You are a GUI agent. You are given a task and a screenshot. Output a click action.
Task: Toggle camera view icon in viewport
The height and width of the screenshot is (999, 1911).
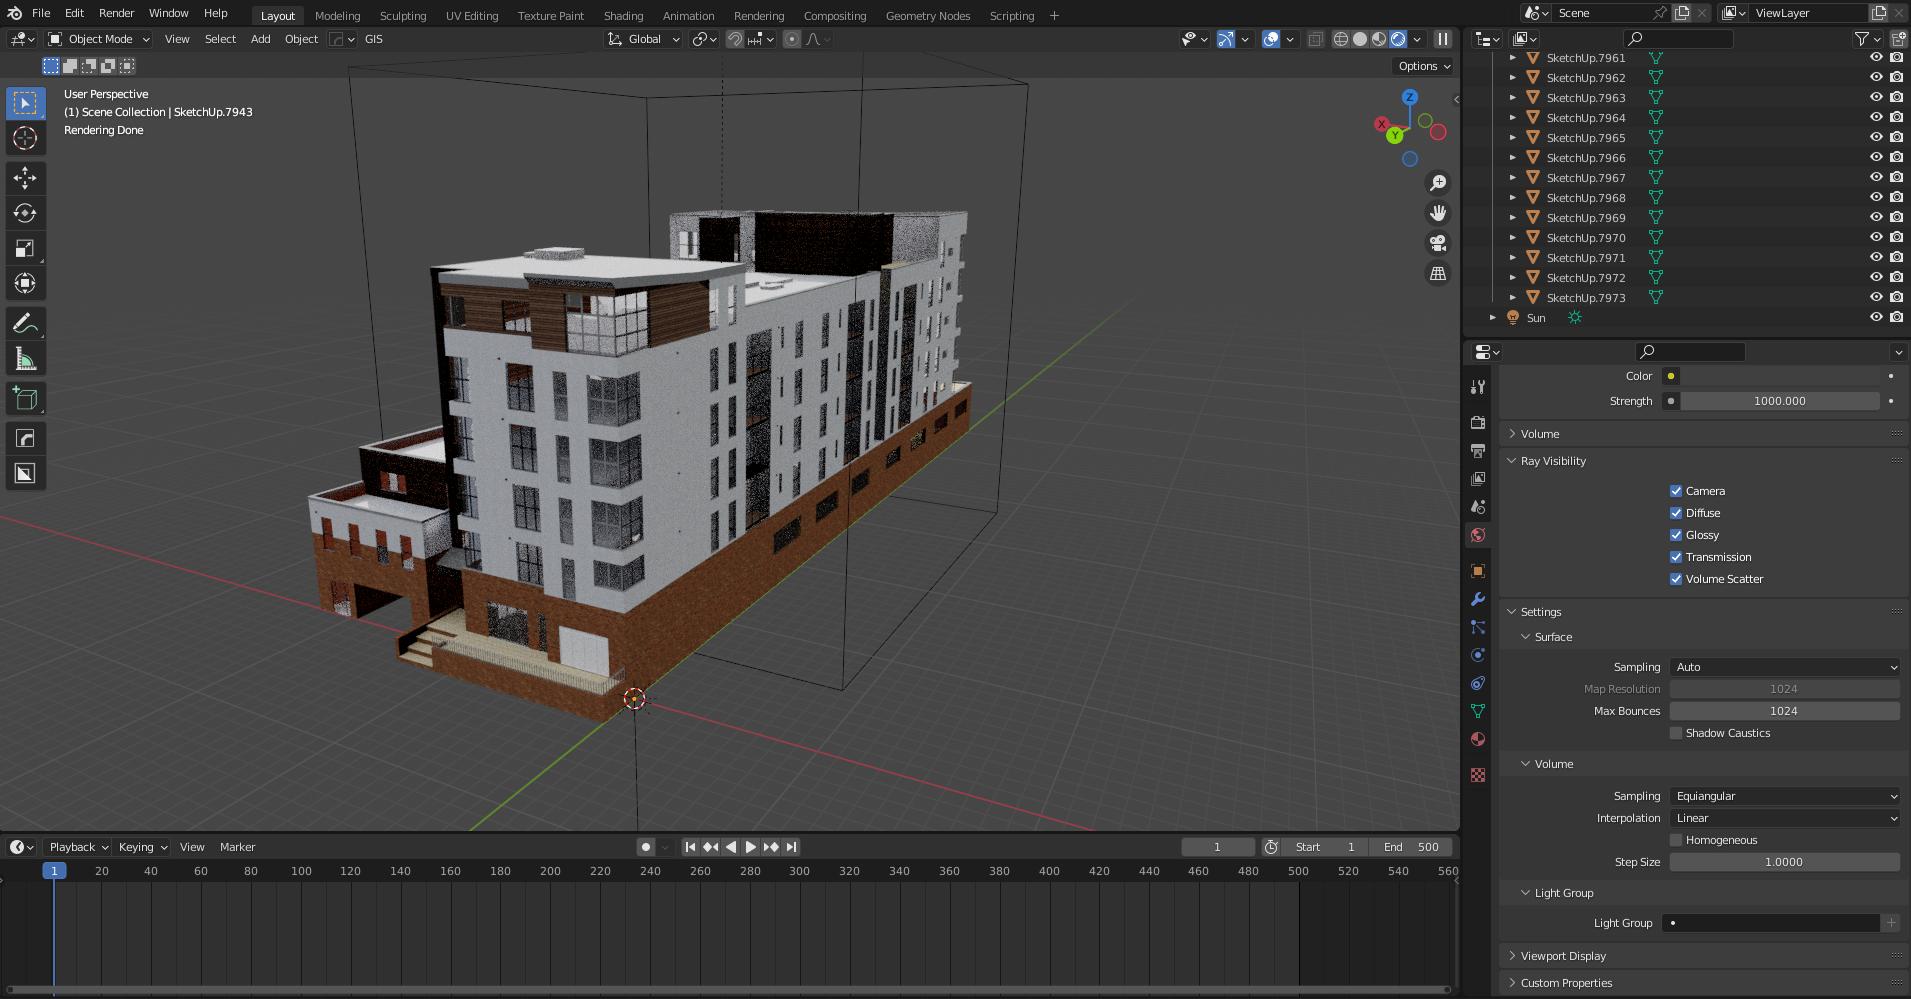point(1438,243)
